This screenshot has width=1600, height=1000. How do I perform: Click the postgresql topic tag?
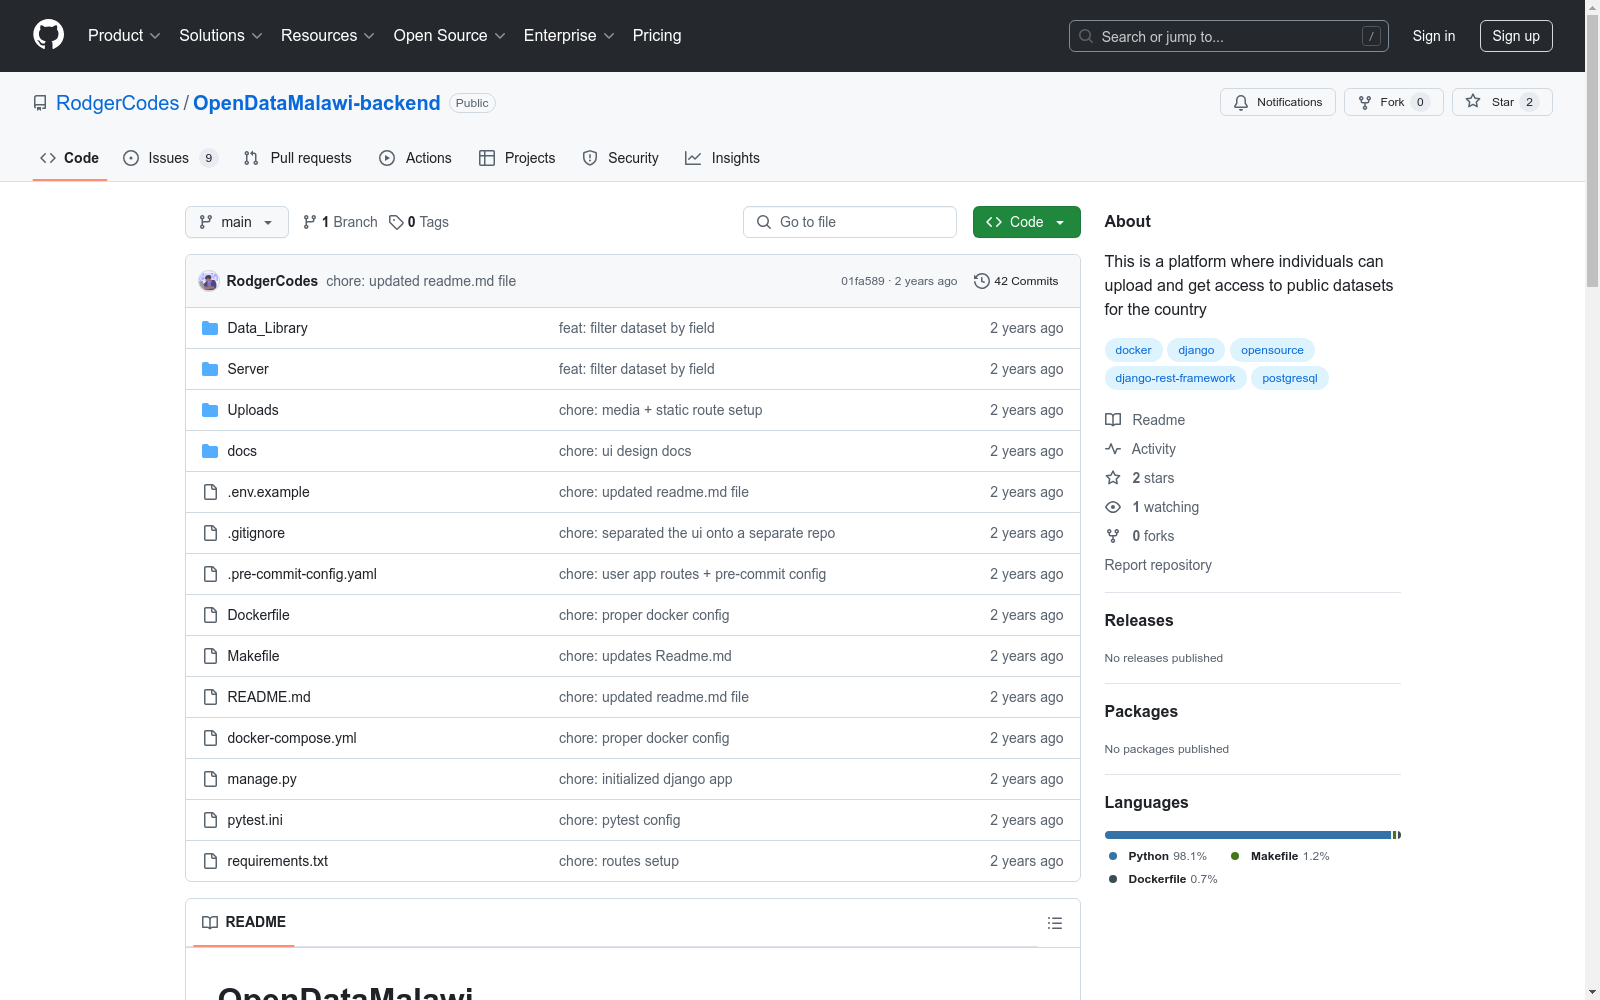click(1290, 378)
